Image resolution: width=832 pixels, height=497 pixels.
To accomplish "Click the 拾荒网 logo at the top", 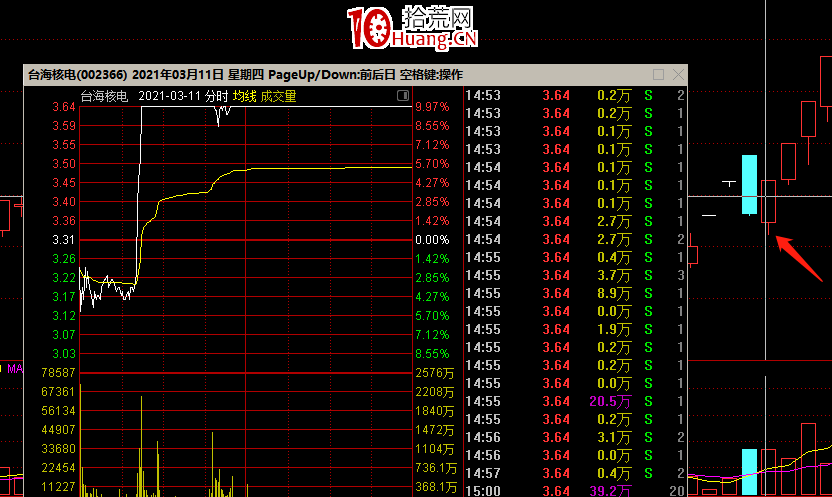I will tap(412, 27).
